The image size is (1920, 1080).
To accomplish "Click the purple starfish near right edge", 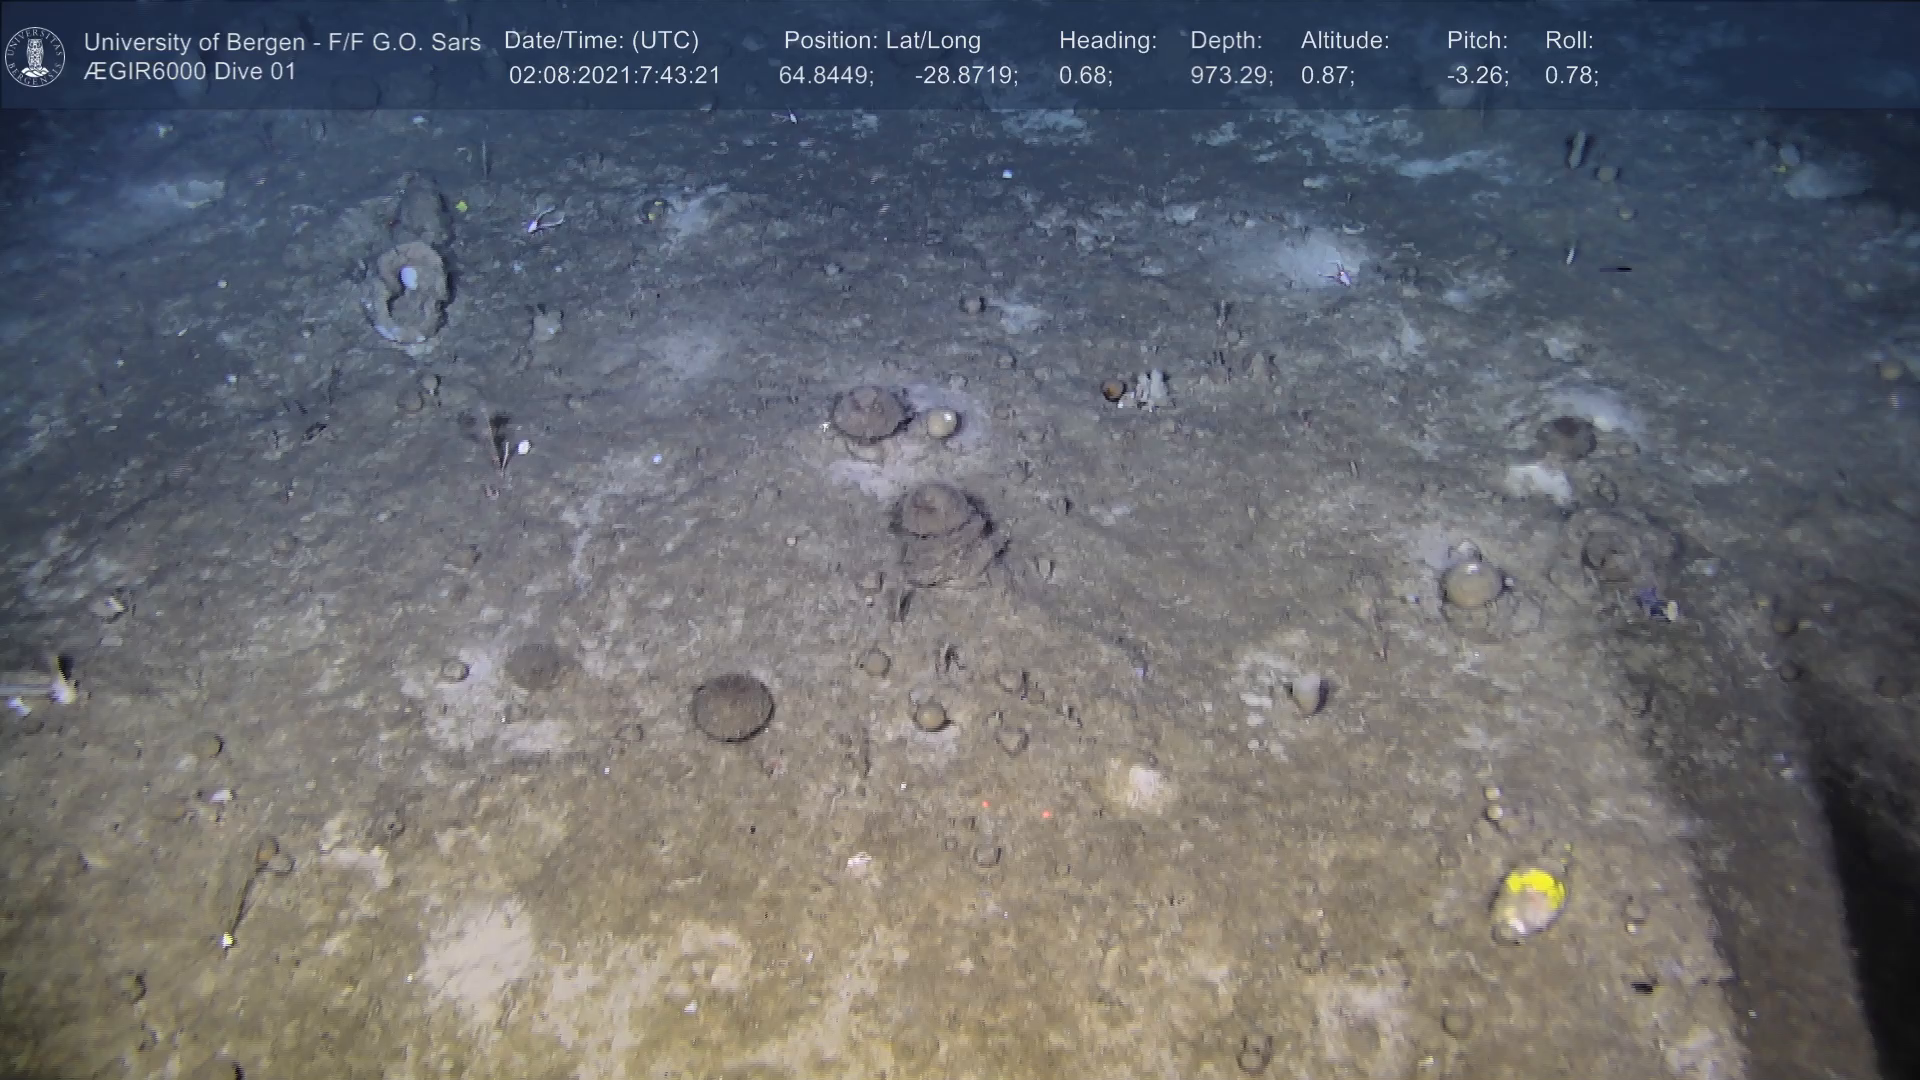I will point(1654,603).
